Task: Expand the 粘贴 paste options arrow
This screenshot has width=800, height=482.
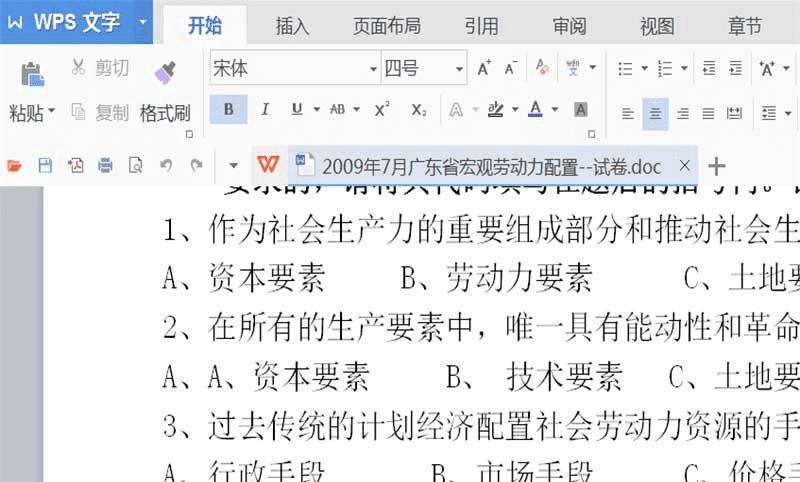Action: coord(52,110)
